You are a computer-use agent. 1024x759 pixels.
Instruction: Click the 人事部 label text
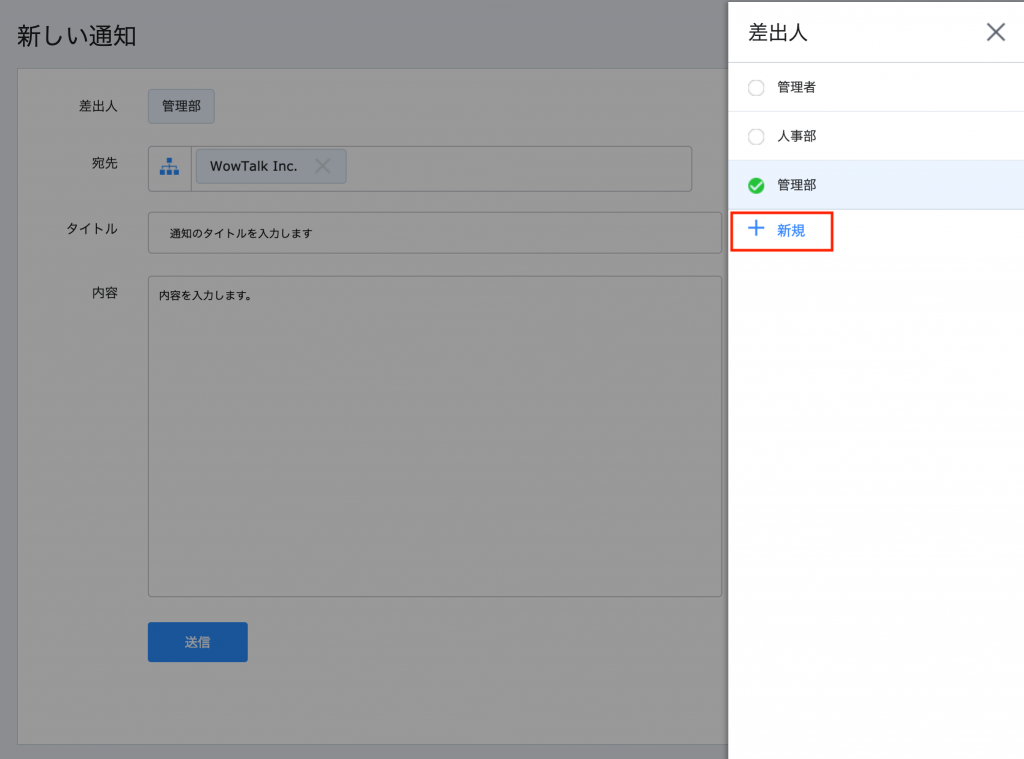(x=796, y=137)
